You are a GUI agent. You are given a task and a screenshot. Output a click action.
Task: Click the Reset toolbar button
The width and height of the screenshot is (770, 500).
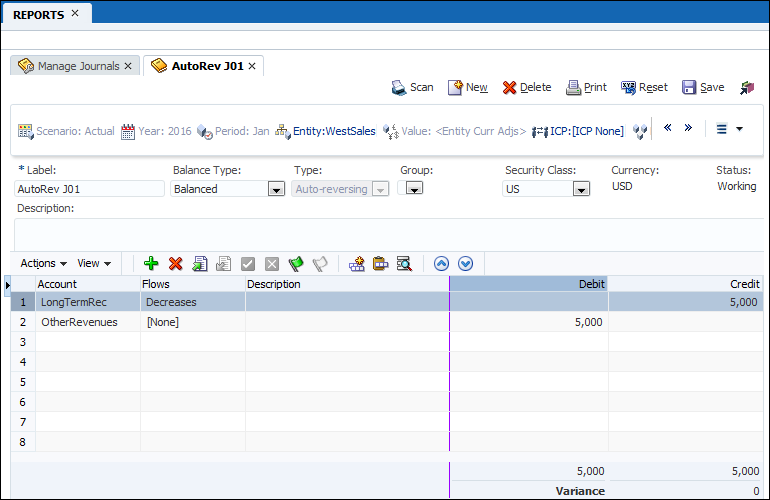(644, 87)
